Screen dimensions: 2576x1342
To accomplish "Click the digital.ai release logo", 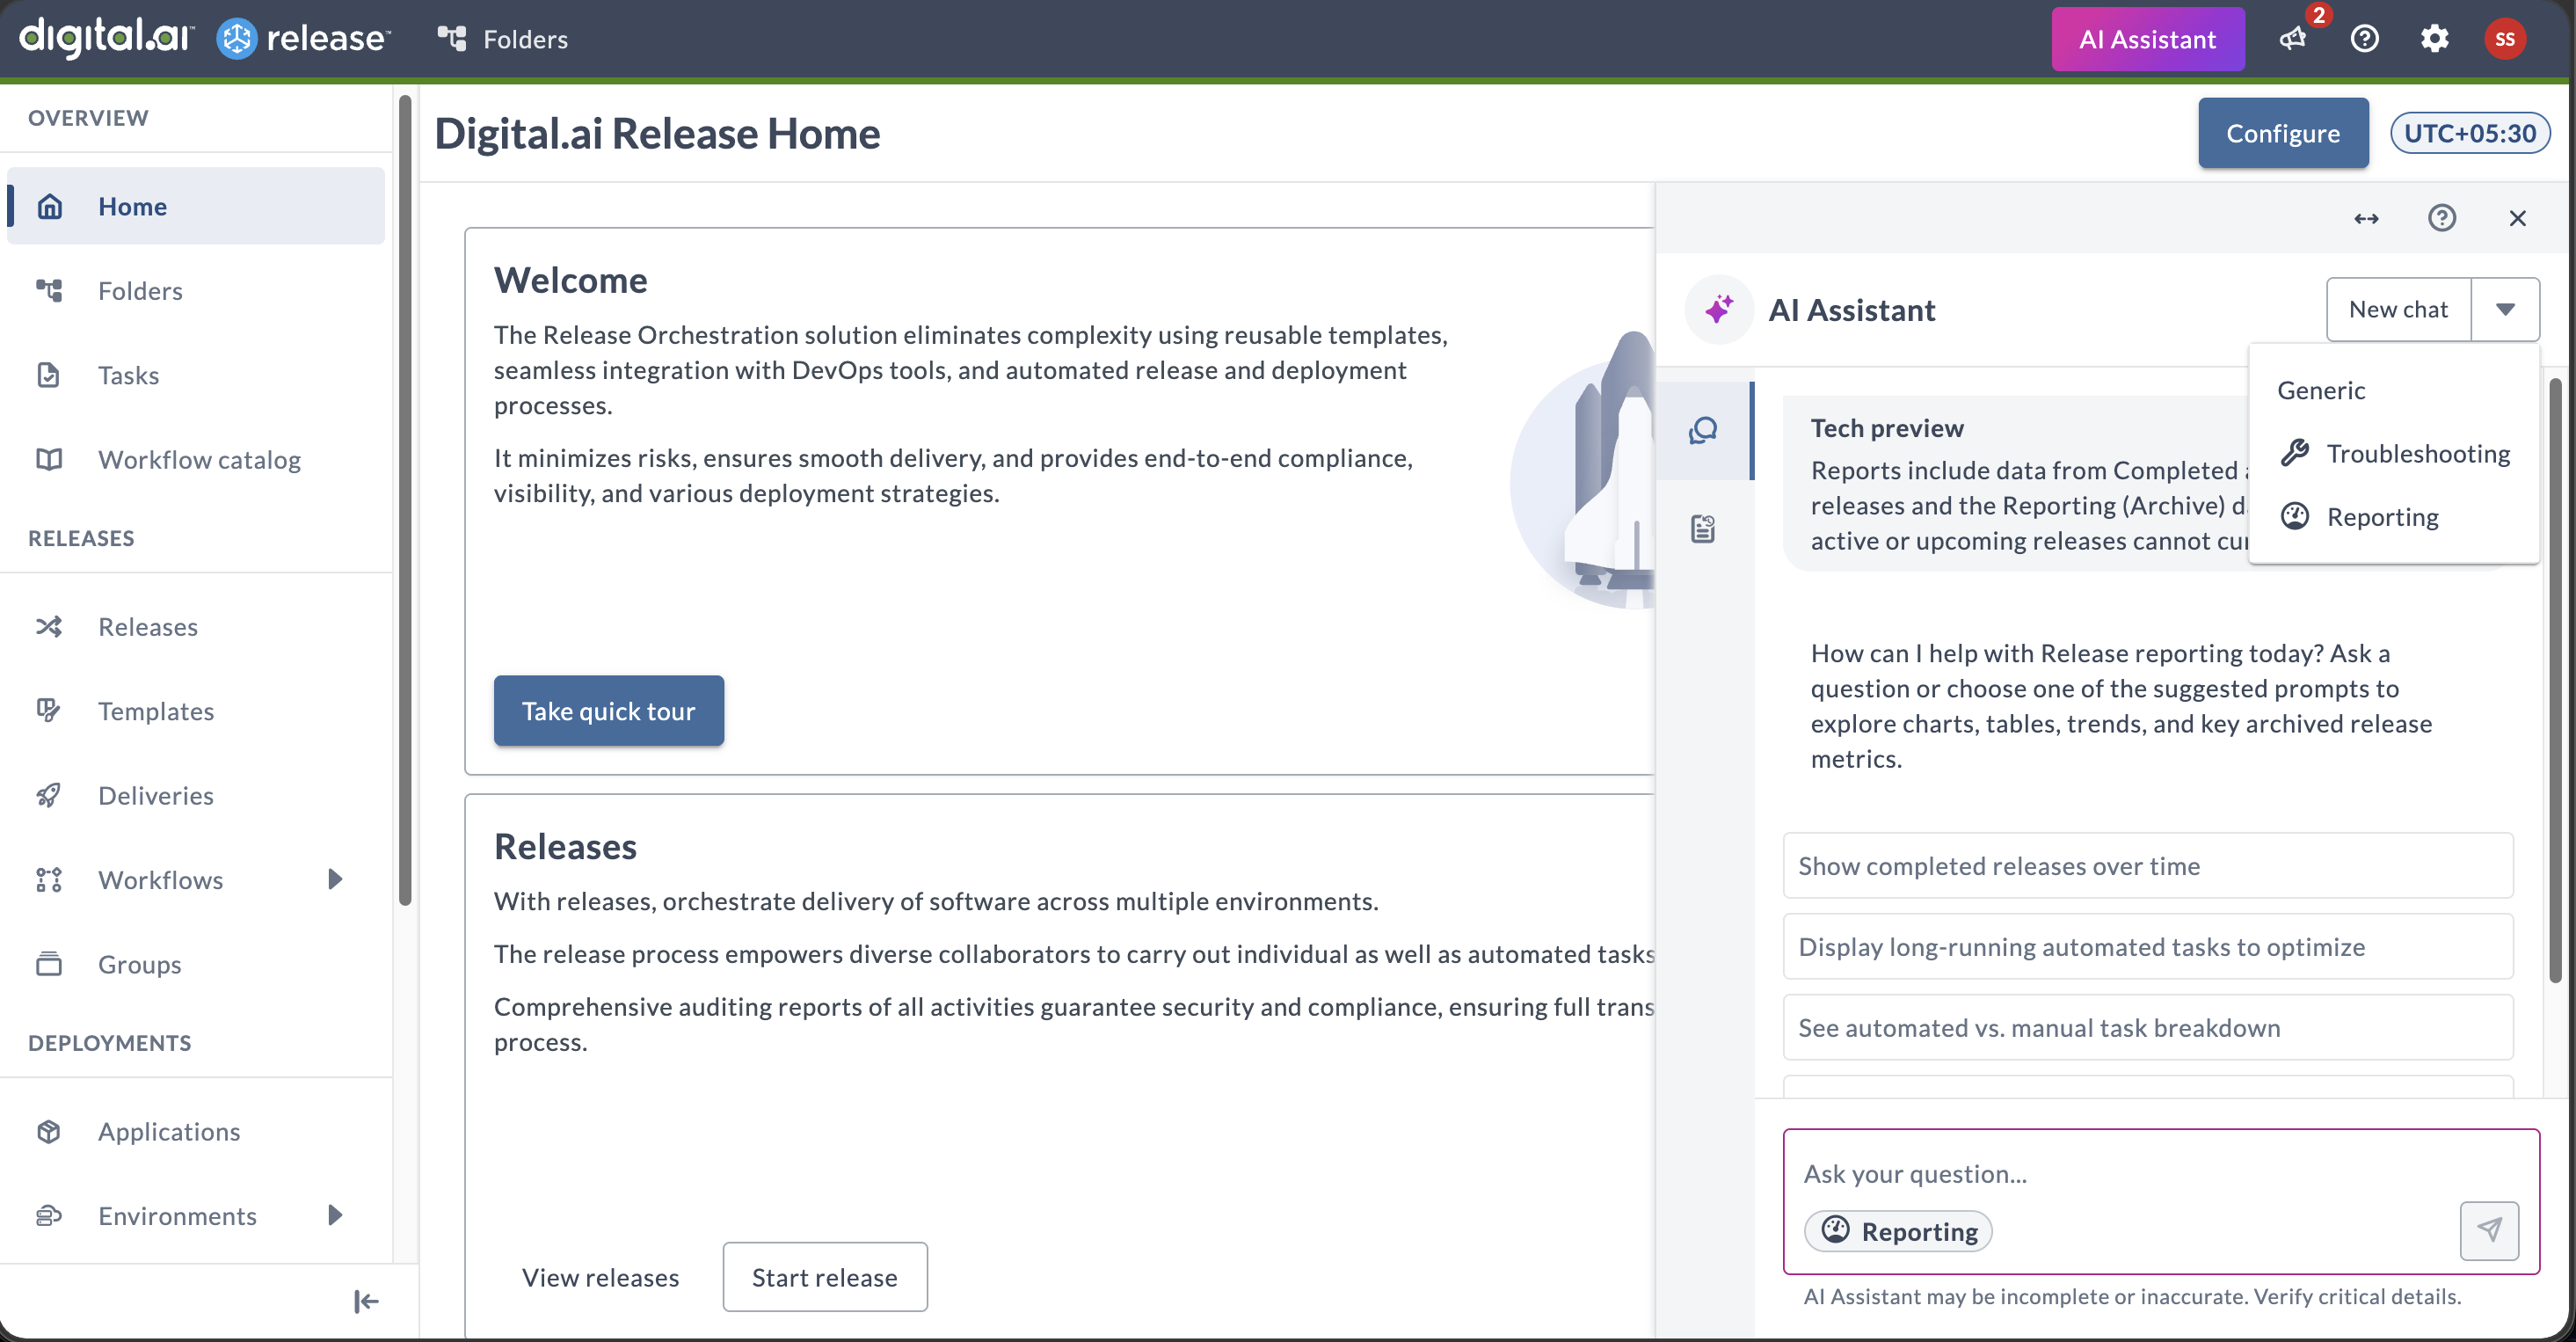I will tap(205, 38).
